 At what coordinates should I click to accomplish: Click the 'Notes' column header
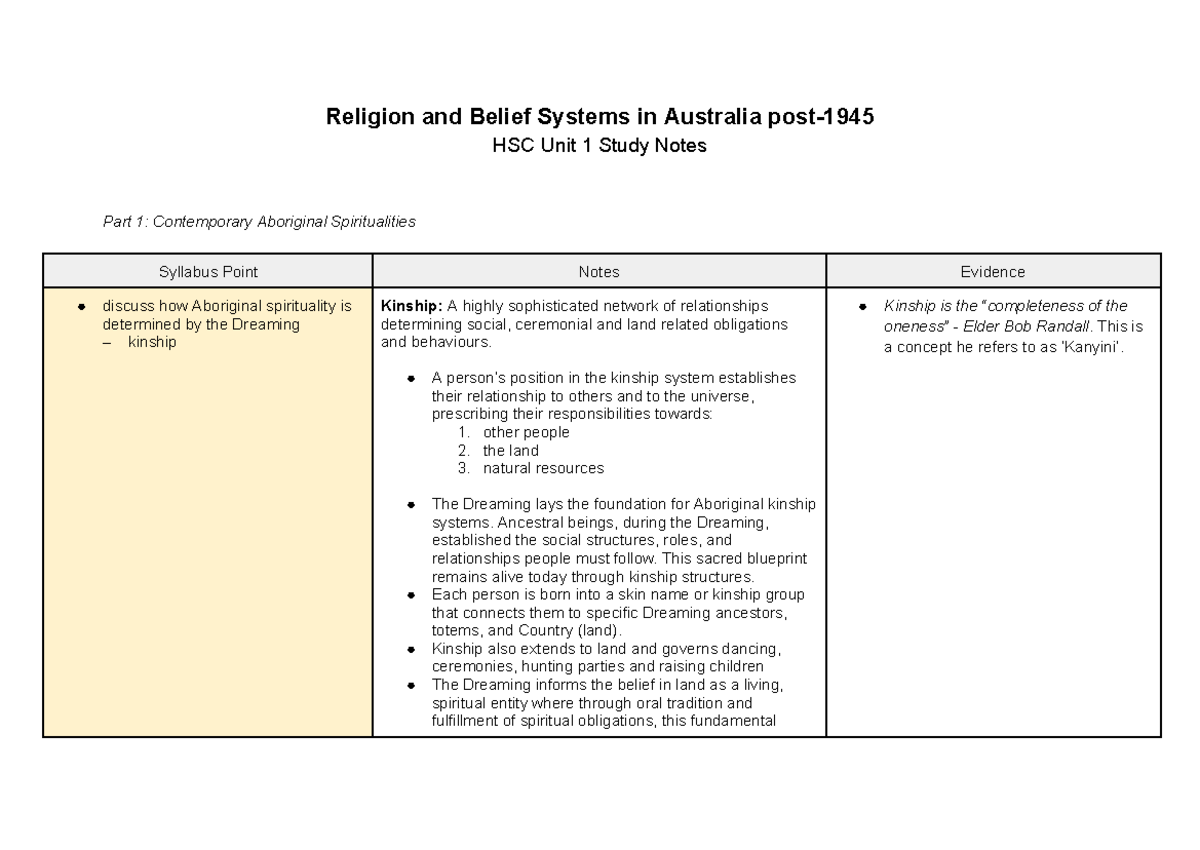click(599, 271)
